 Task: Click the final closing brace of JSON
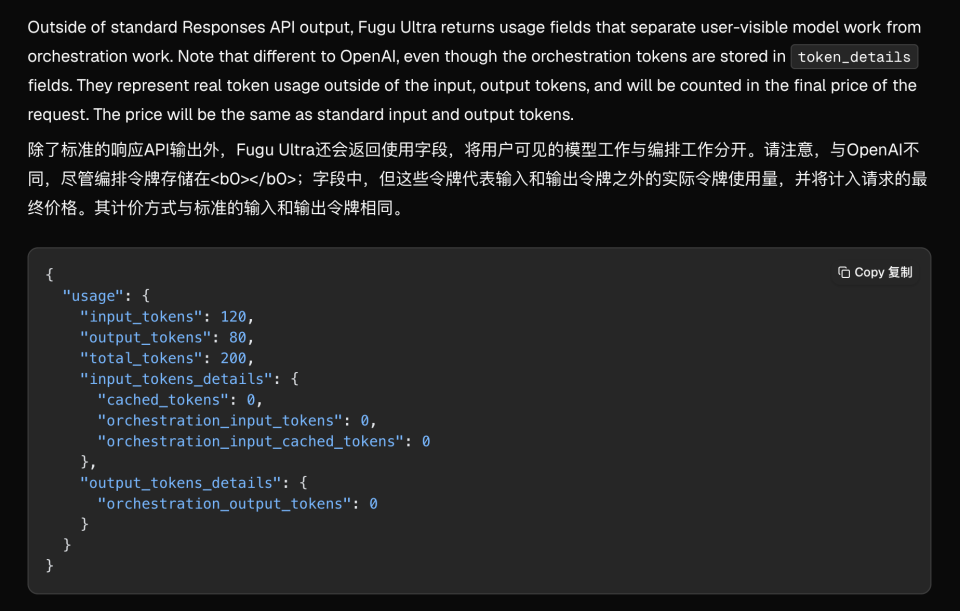[x=50, y=566]
